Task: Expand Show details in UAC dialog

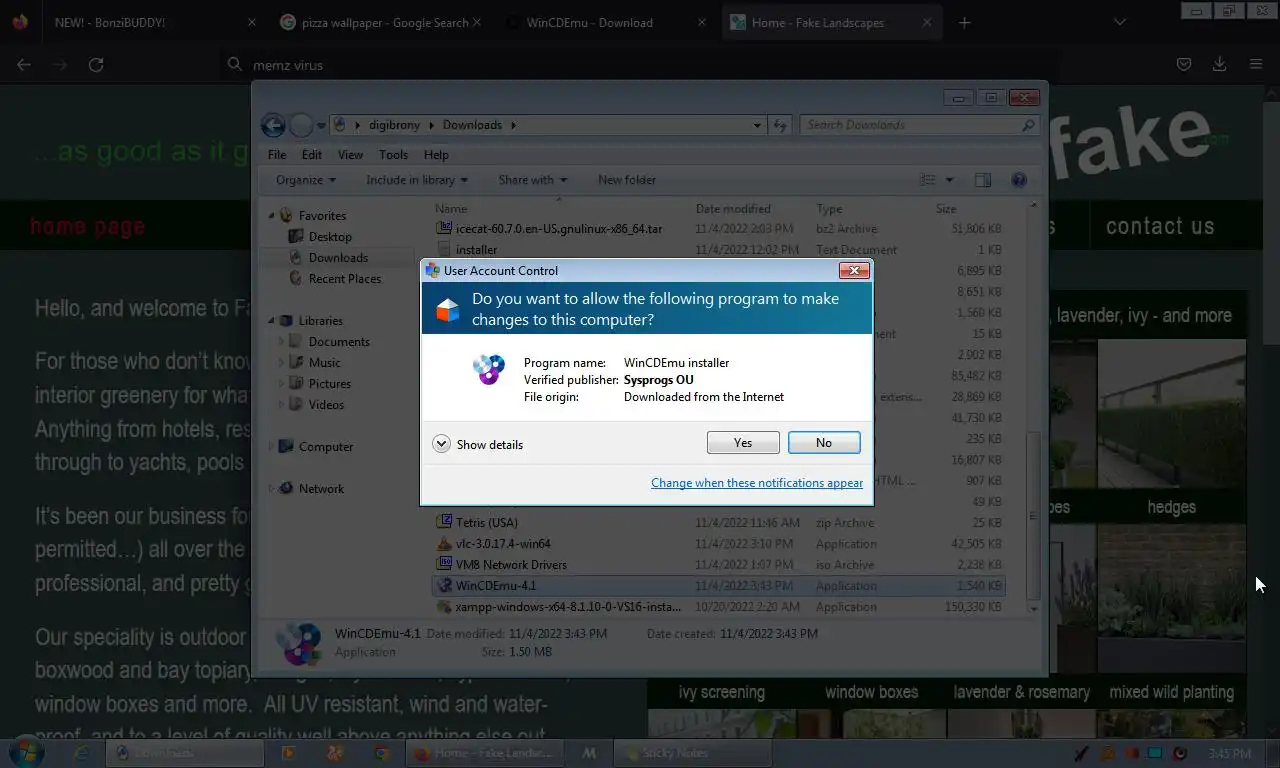Action: pos(479,444)
